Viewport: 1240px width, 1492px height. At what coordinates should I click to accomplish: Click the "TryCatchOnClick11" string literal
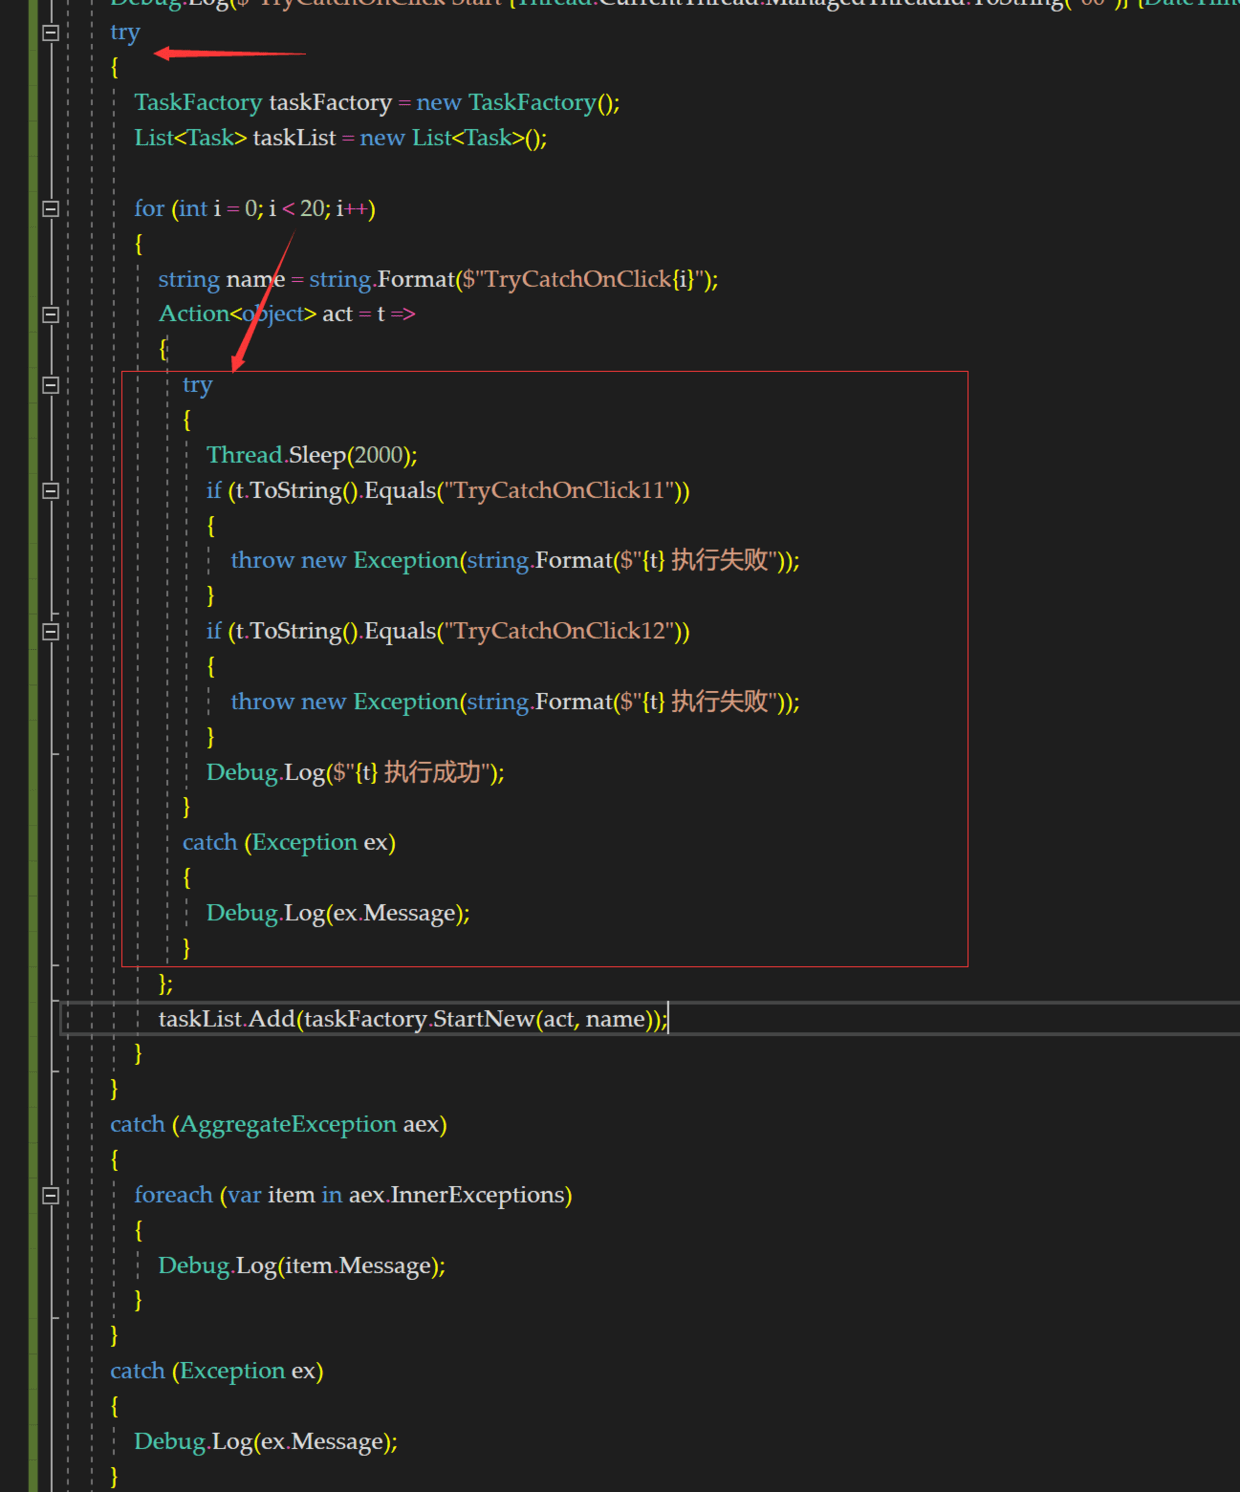[x=559, y=491]
